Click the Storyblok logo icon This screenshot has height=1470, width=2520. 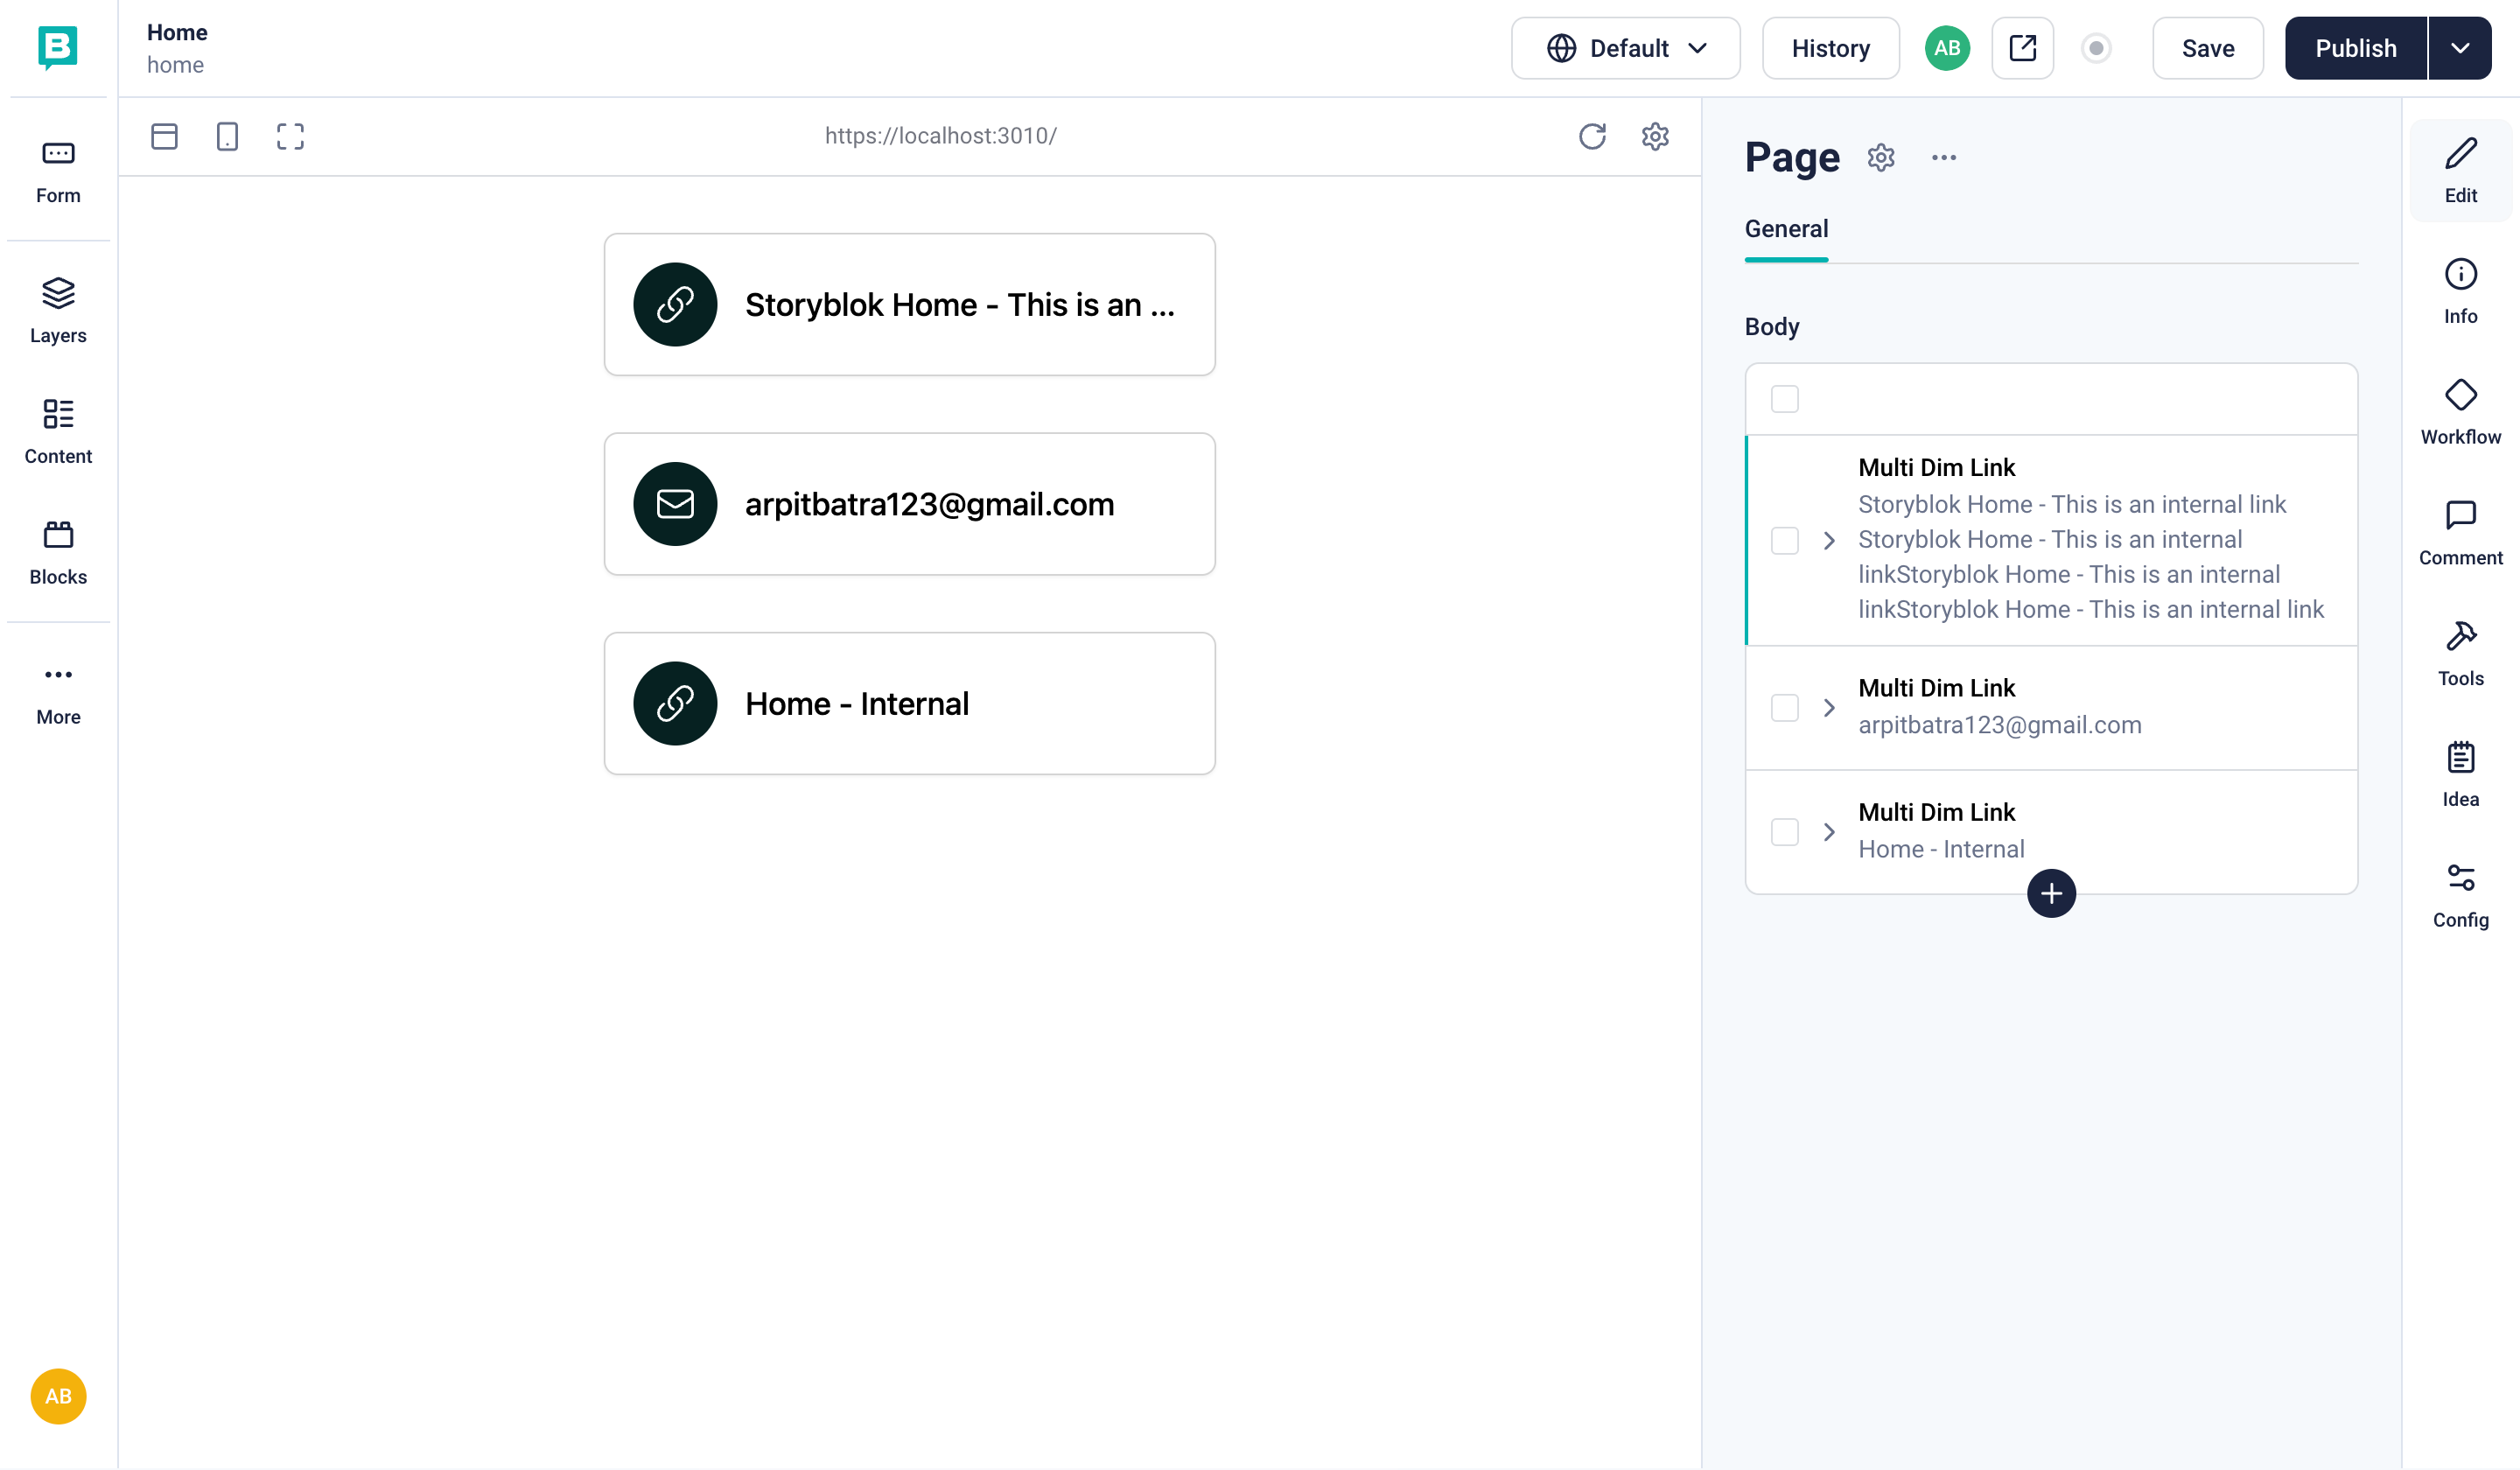58,47
